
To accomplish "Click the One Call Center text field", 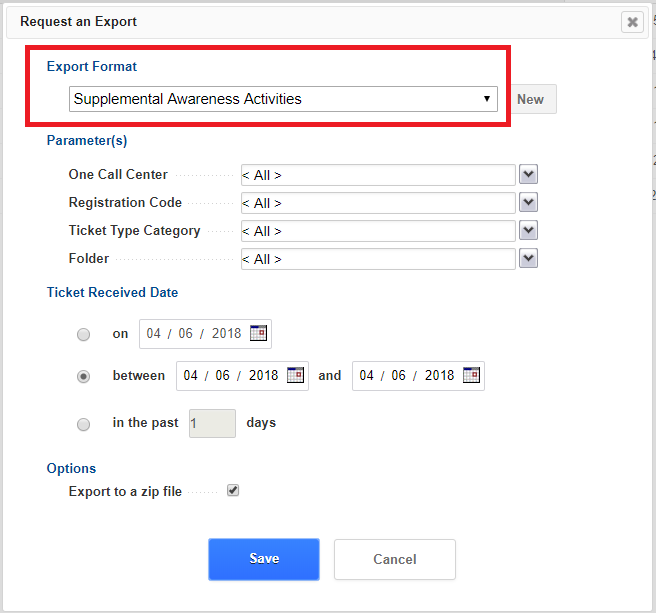I will tap(378, 175).
